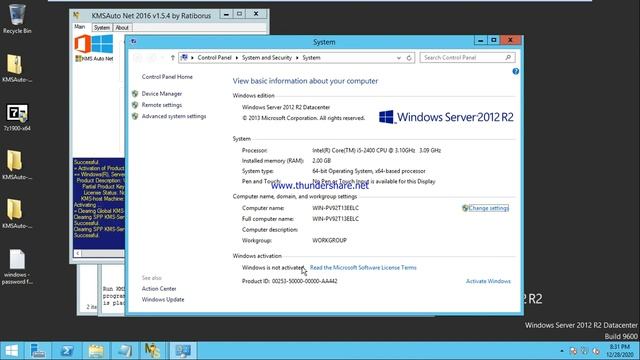Click the Windows logo in KMSAuto window
The image size is (640, 360).
(x=102, y=44)
